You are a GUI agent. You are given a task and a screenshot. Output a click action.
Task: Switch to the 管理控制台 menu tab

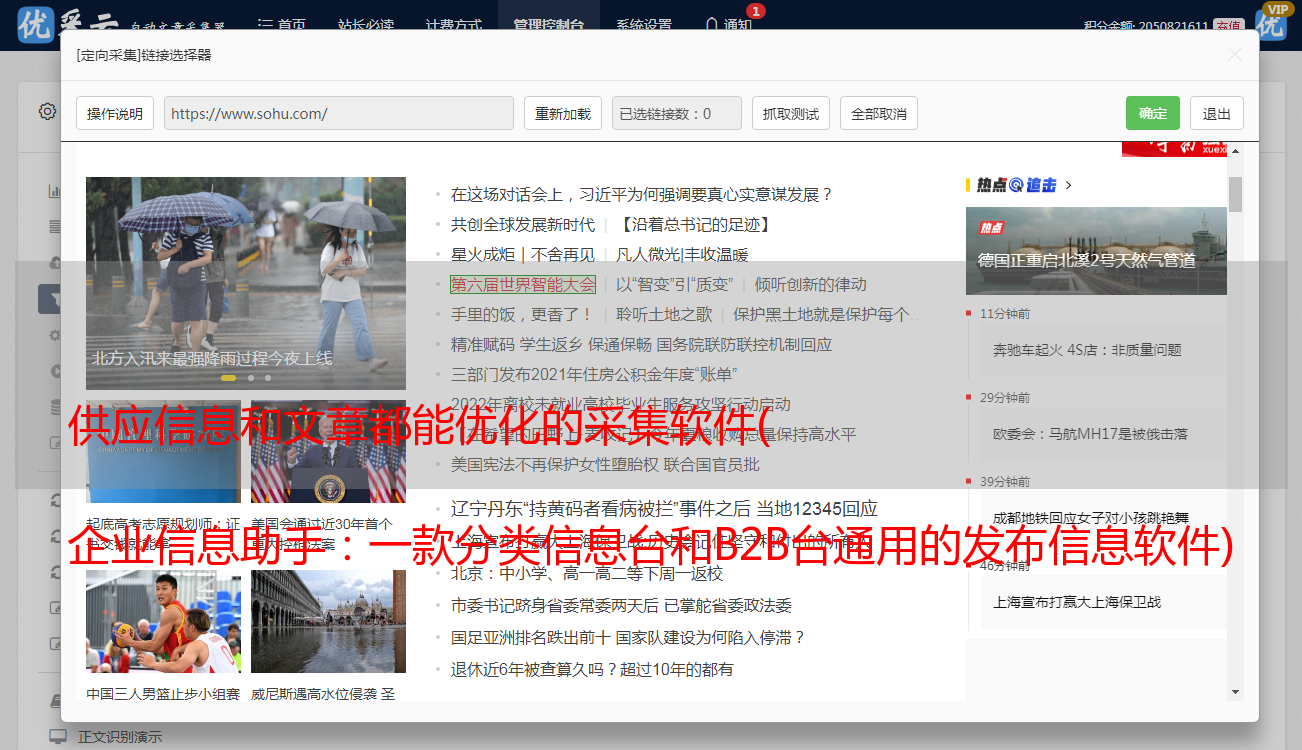tap(548, 24)
